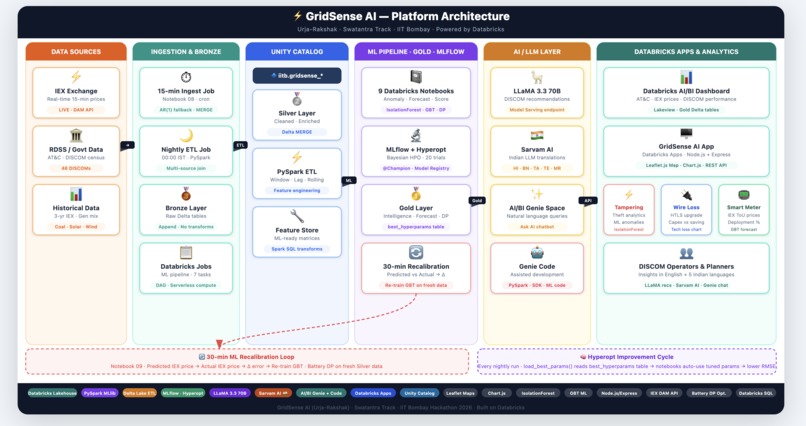Click the MLflow + Hyperopt microscope icon

[416, 136]
